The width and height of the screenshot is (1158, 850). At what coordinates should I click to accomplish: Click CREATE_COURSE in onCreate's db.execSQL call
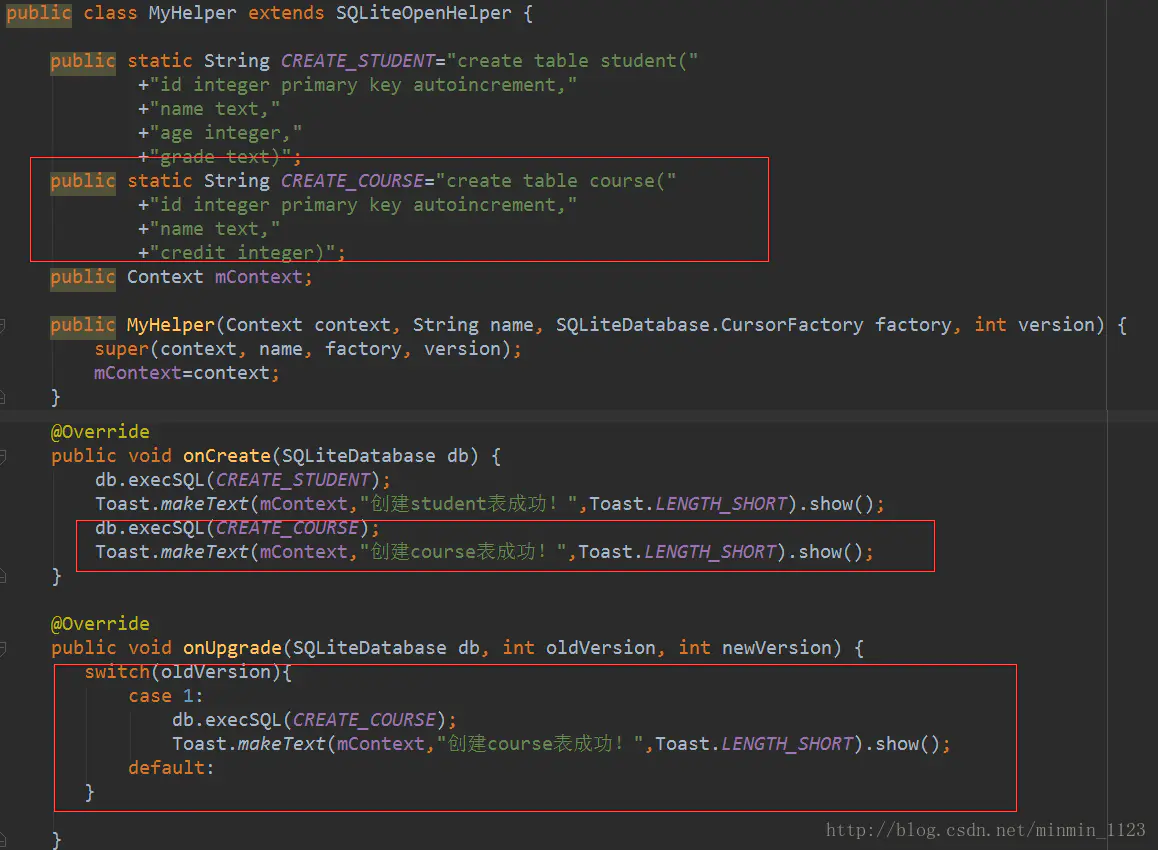click(x=287, y=528)
